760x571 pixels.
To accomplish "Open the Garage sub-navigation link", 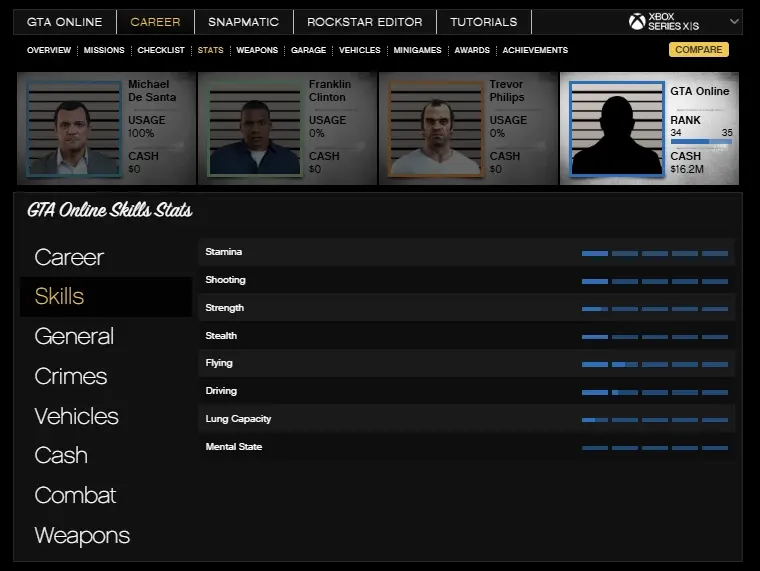I will [x=308, y=50].
